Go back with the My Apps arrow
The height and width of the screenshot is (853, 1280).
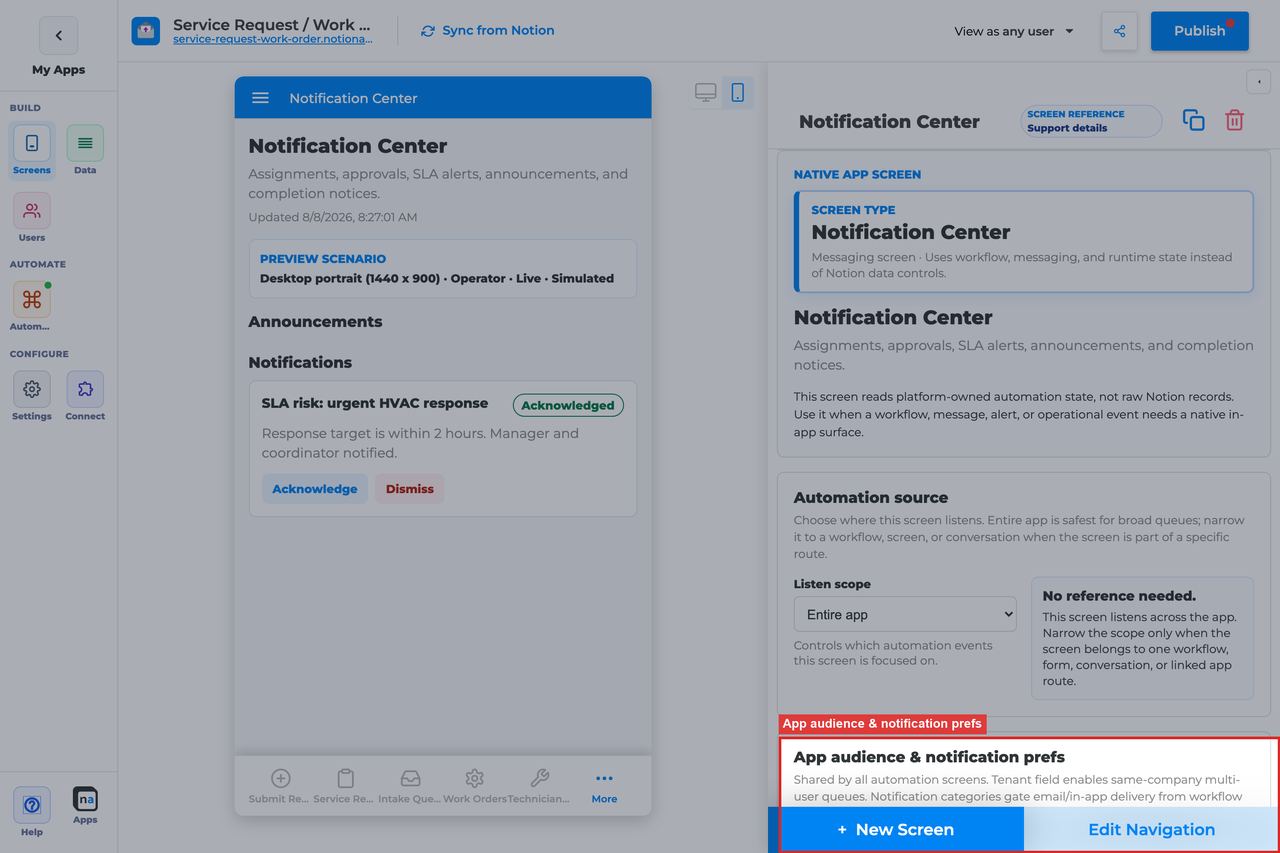tap(58, 35)
